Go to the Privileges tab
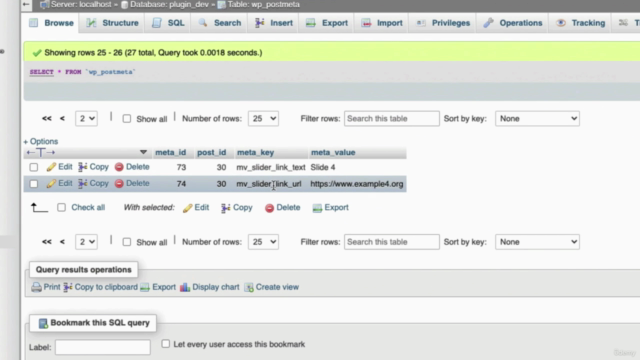This screenshot has height=360, width=640. pos(443,23)
